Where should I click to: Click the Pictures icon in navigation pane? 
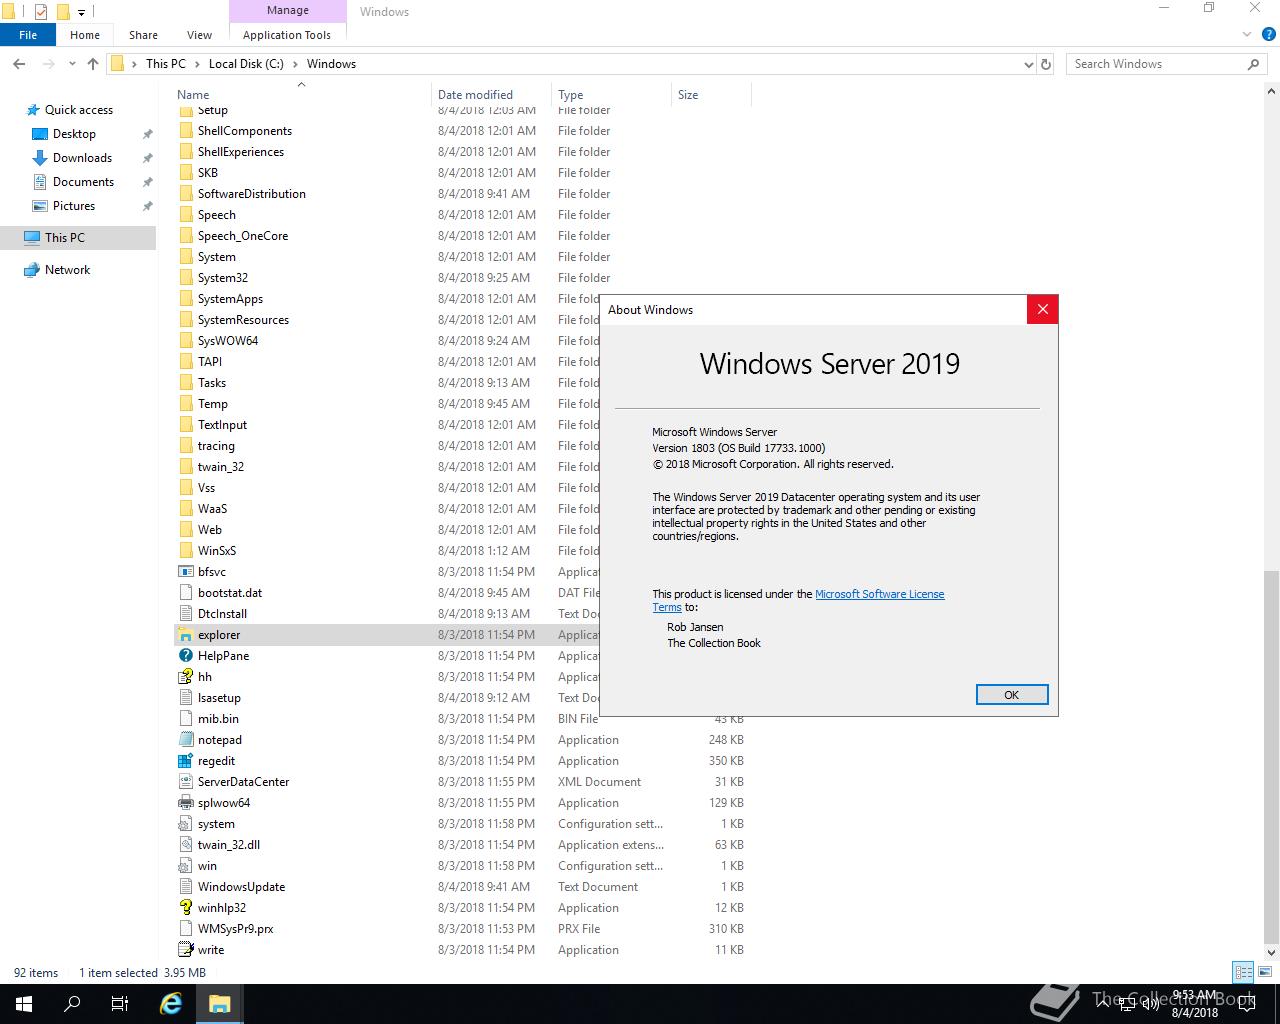[x=40, y=206]
